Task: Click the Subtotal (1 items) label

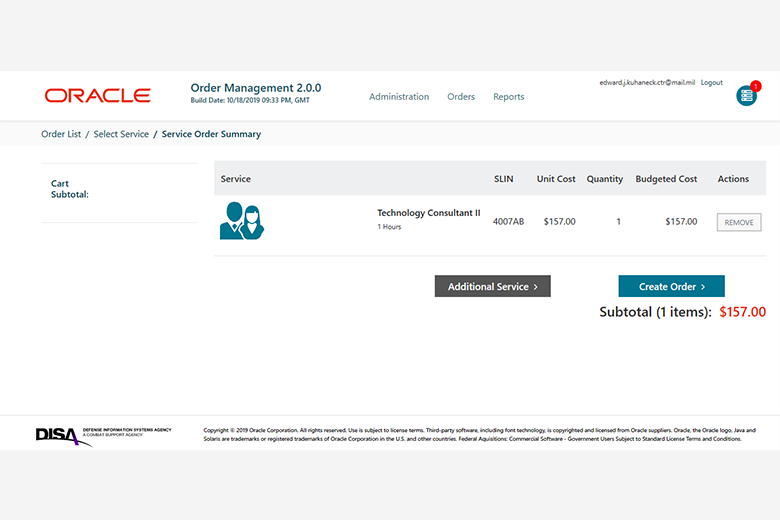Action: coord(655,312)
